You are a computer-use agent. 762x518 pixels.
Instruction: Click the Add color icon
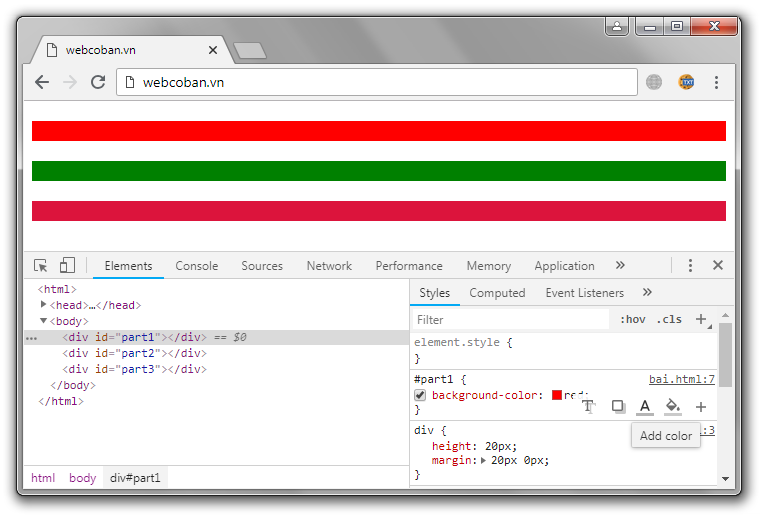click(x=645, y=407)
